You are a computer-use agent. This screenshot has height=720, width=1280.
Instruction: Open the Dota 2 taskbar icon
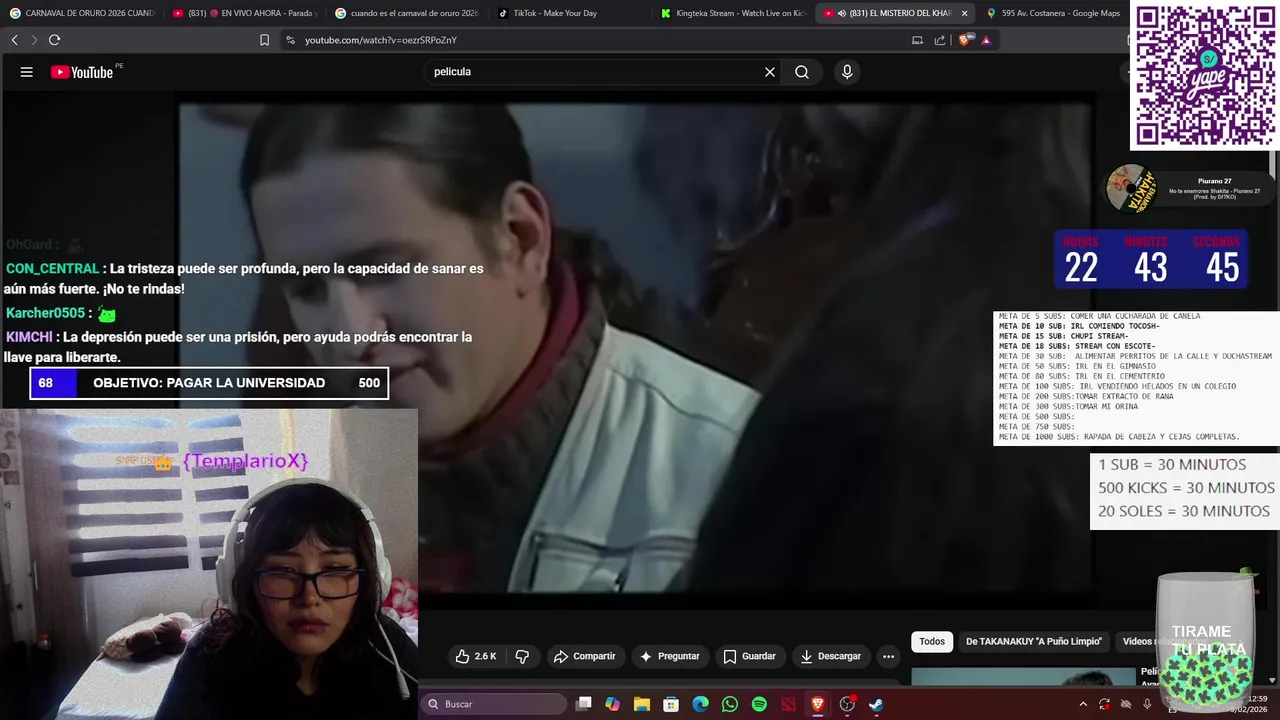coord(788,704)
